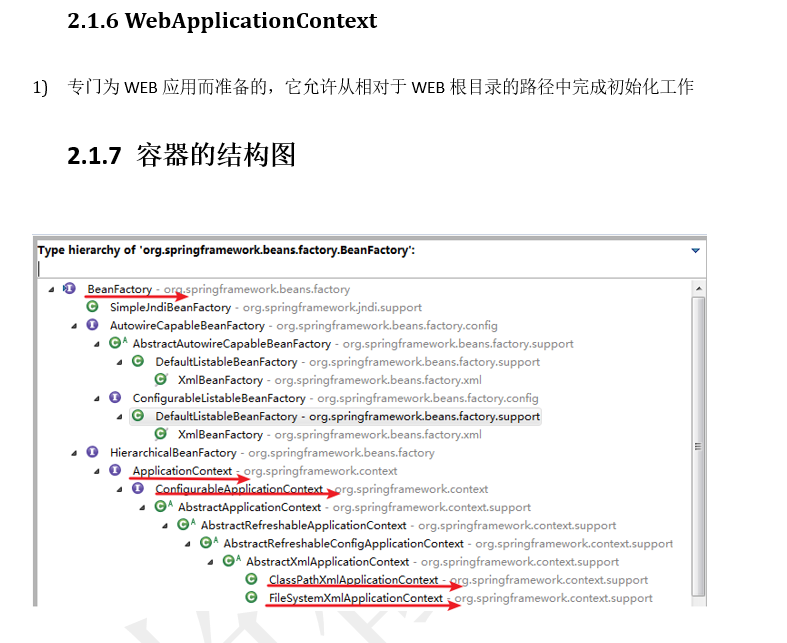Click the hierarchy vertical scrollbar thumb
787x643 pixels.
tap(698, 446)
